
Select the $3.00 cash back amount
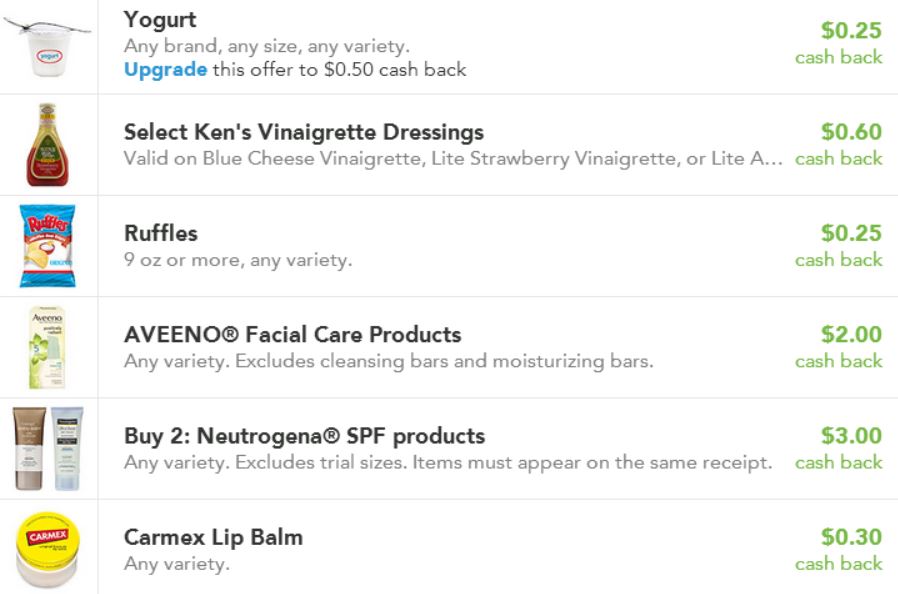click(x=851, y=436)
